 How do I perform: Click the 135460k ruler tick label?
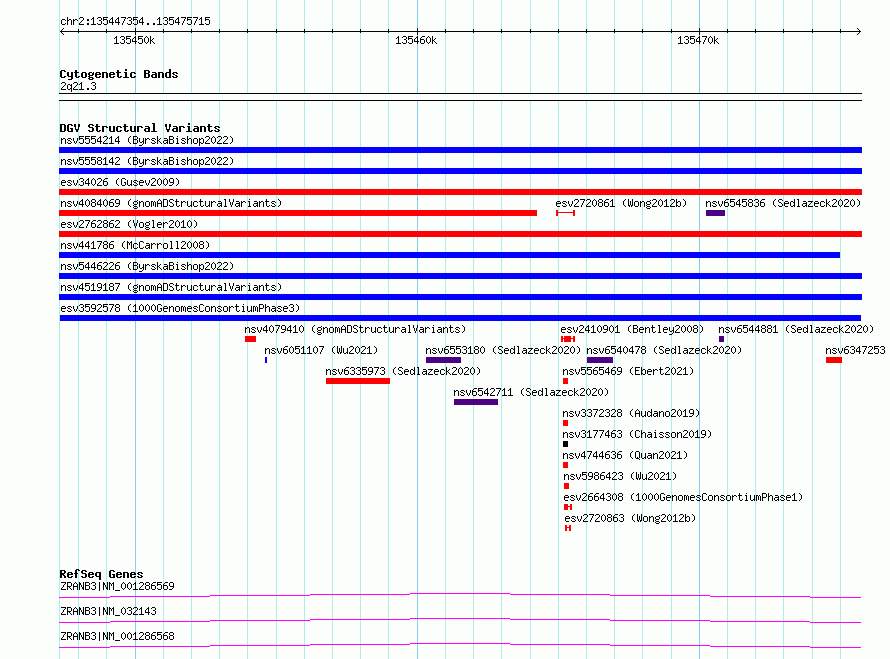point(416,40)
